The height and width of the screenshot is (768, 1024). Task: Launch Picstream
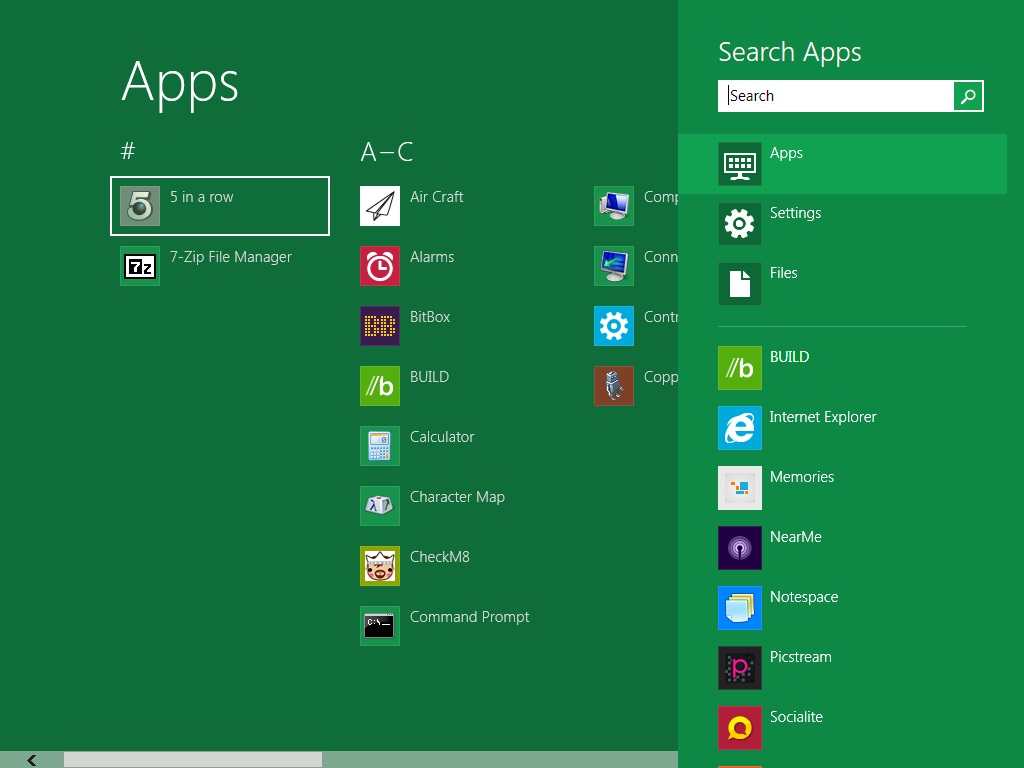[800, 657]
